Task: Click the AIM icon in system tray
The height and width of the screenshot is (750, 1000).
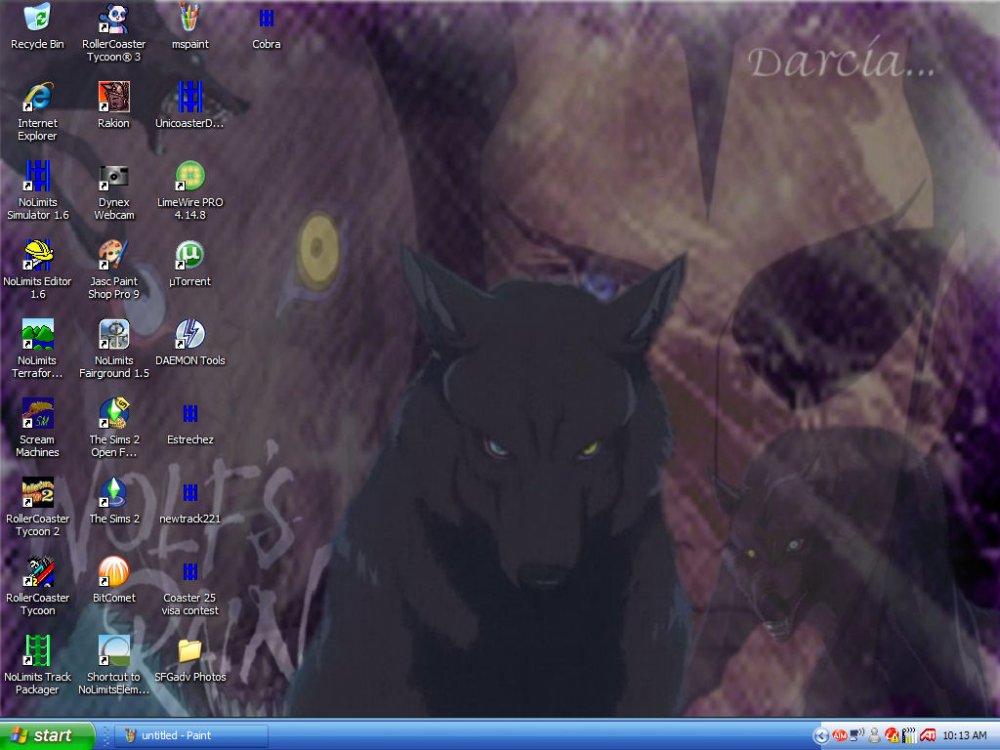Action: pyautogui.click(x=840, y=736)
